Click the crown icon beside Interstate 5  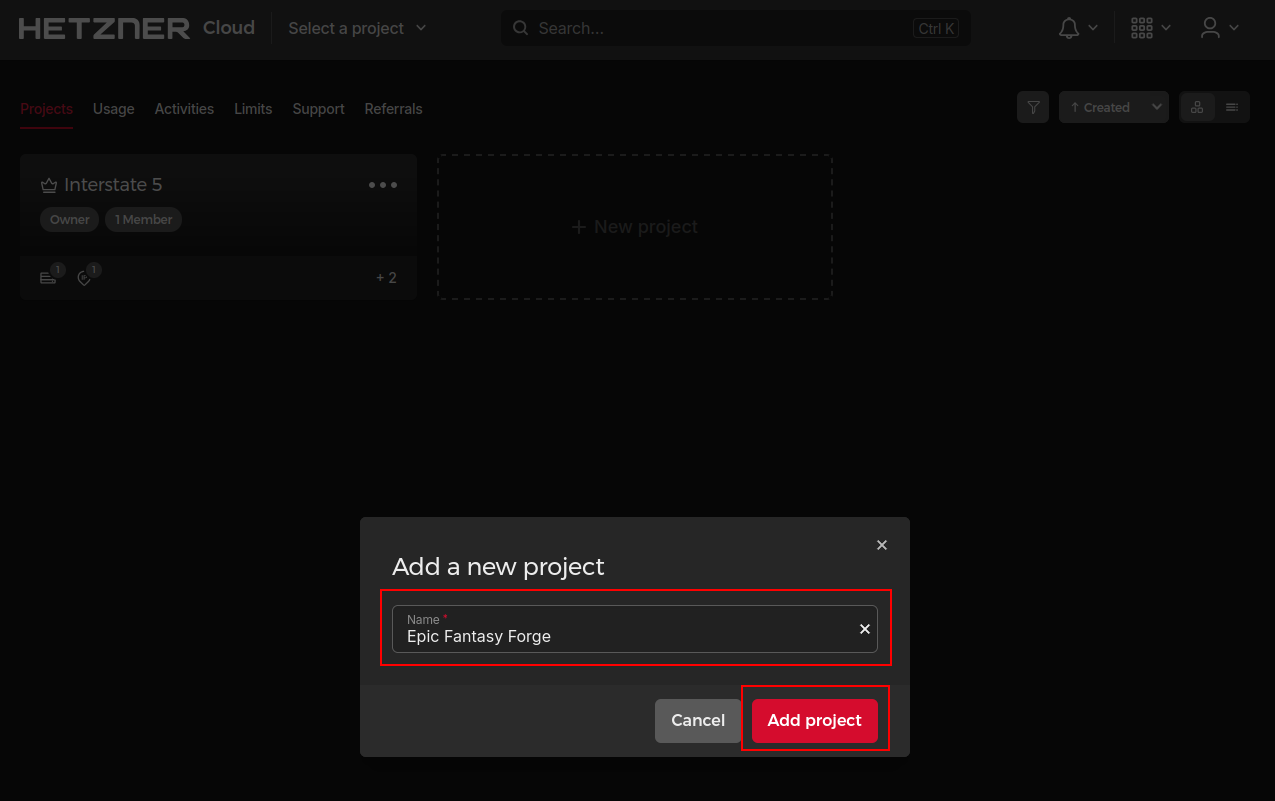[49, 185]
